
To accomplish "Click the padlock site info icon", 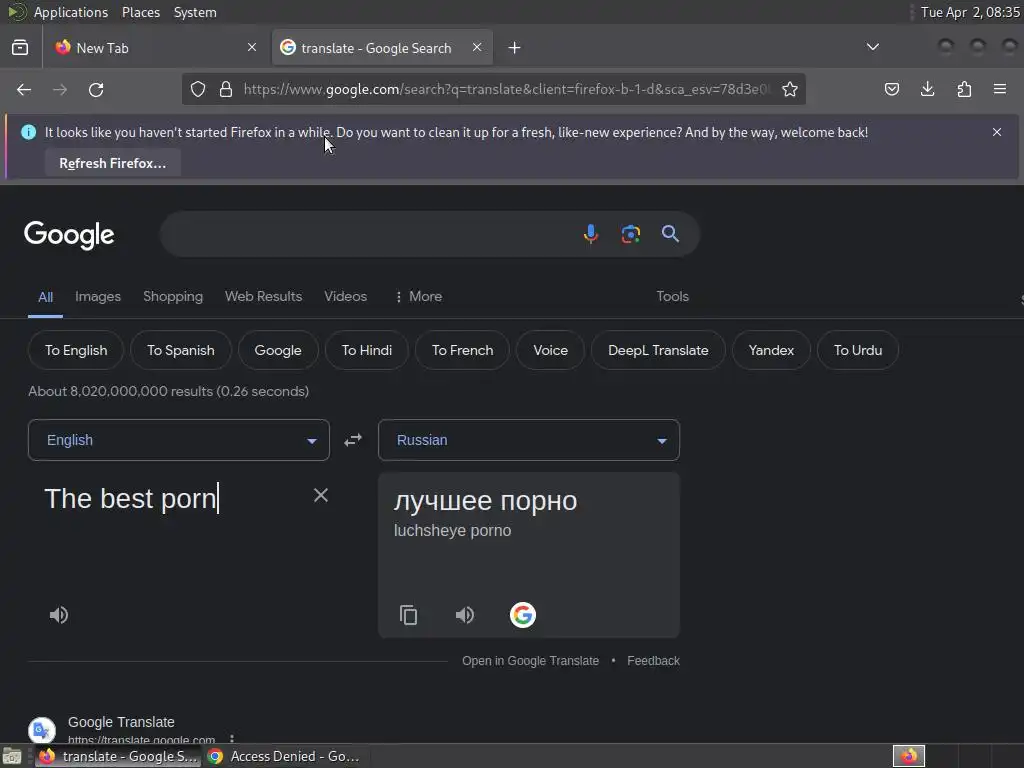I will 226,89.
